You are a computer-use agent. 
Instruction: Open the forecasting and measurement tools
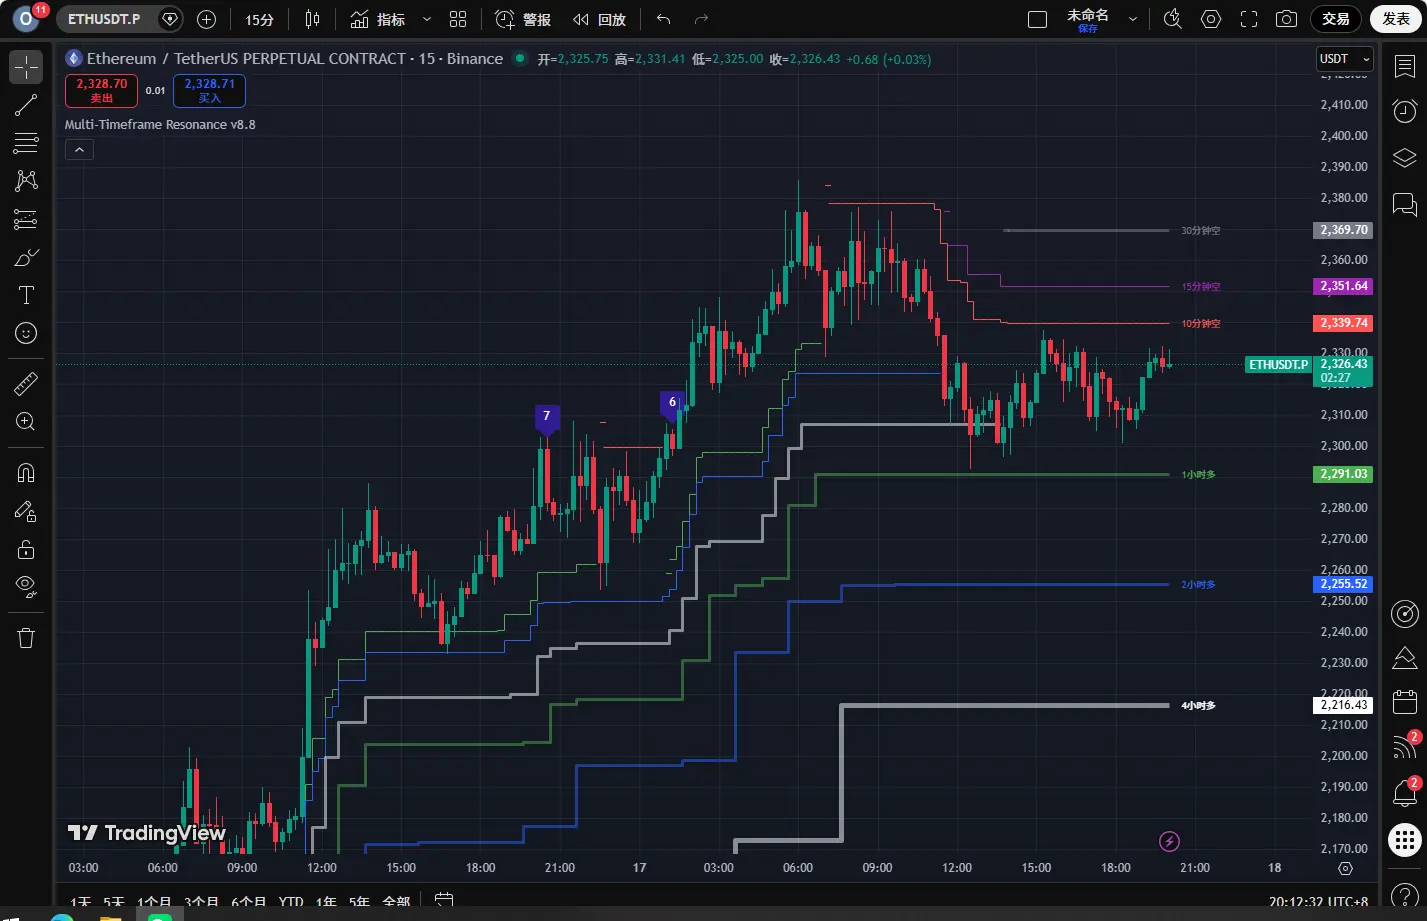[x=26, y=219]
